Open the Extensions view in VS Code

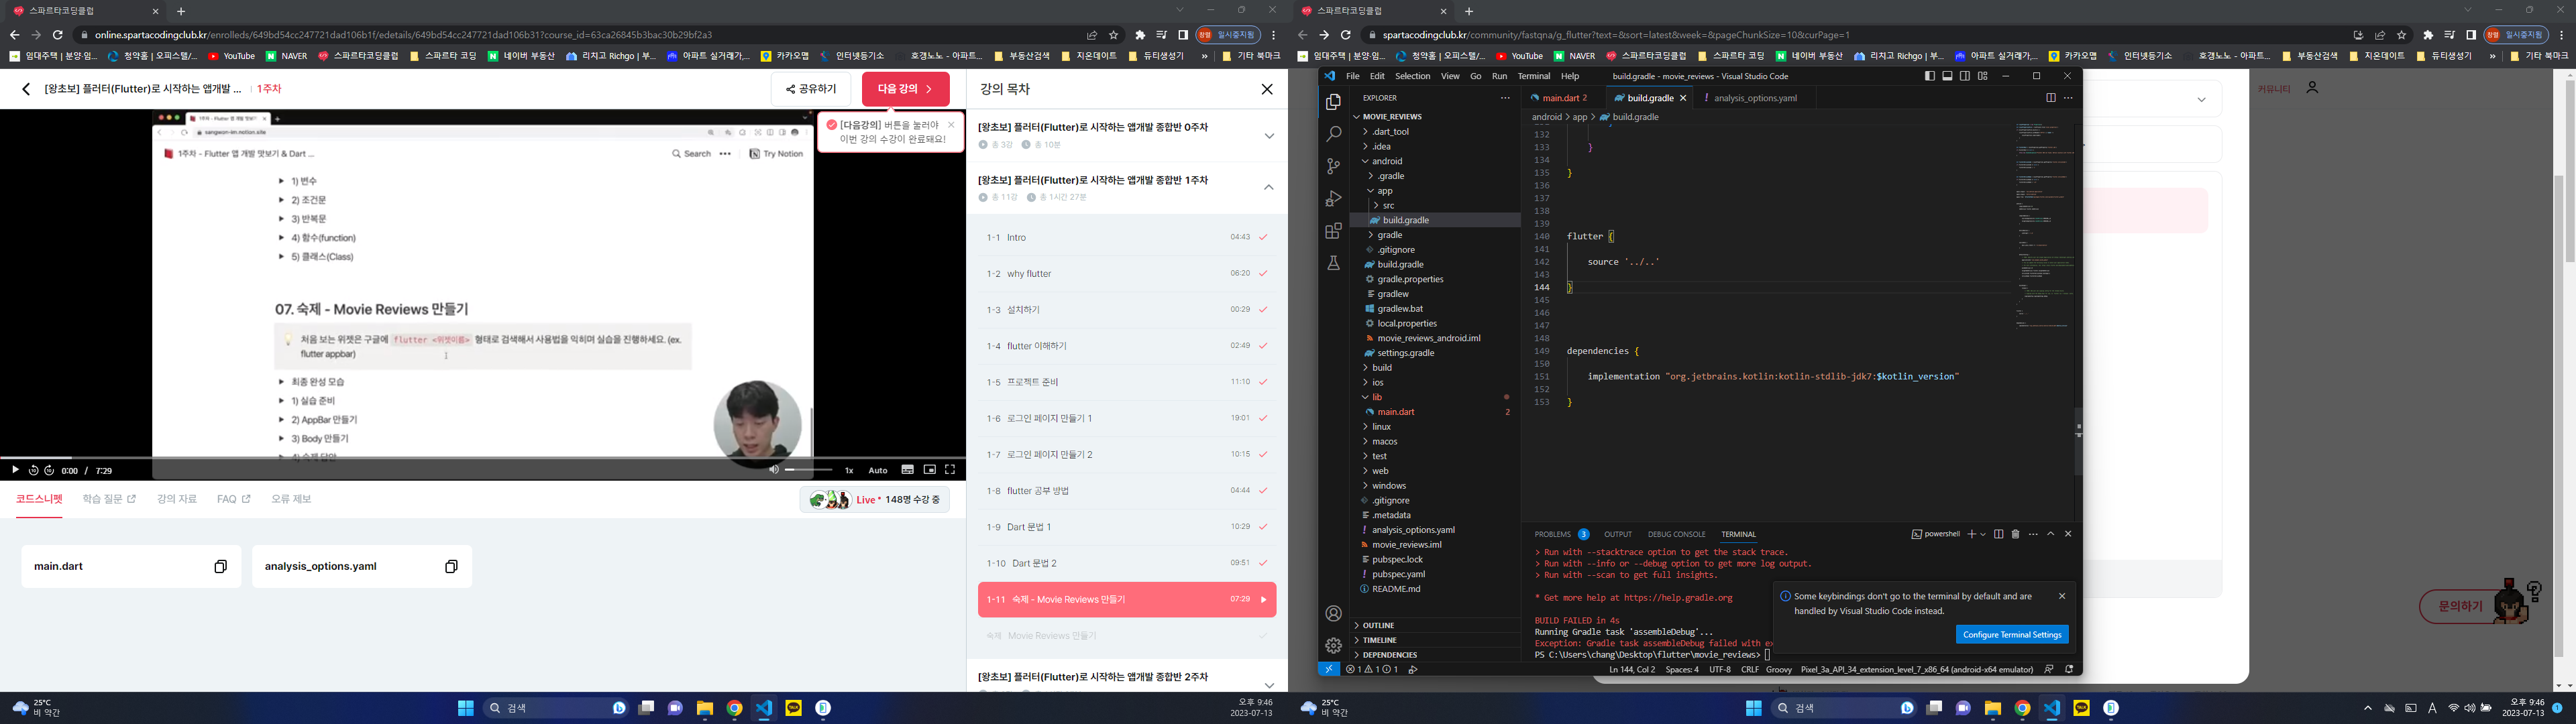[x=1333, y=231]
